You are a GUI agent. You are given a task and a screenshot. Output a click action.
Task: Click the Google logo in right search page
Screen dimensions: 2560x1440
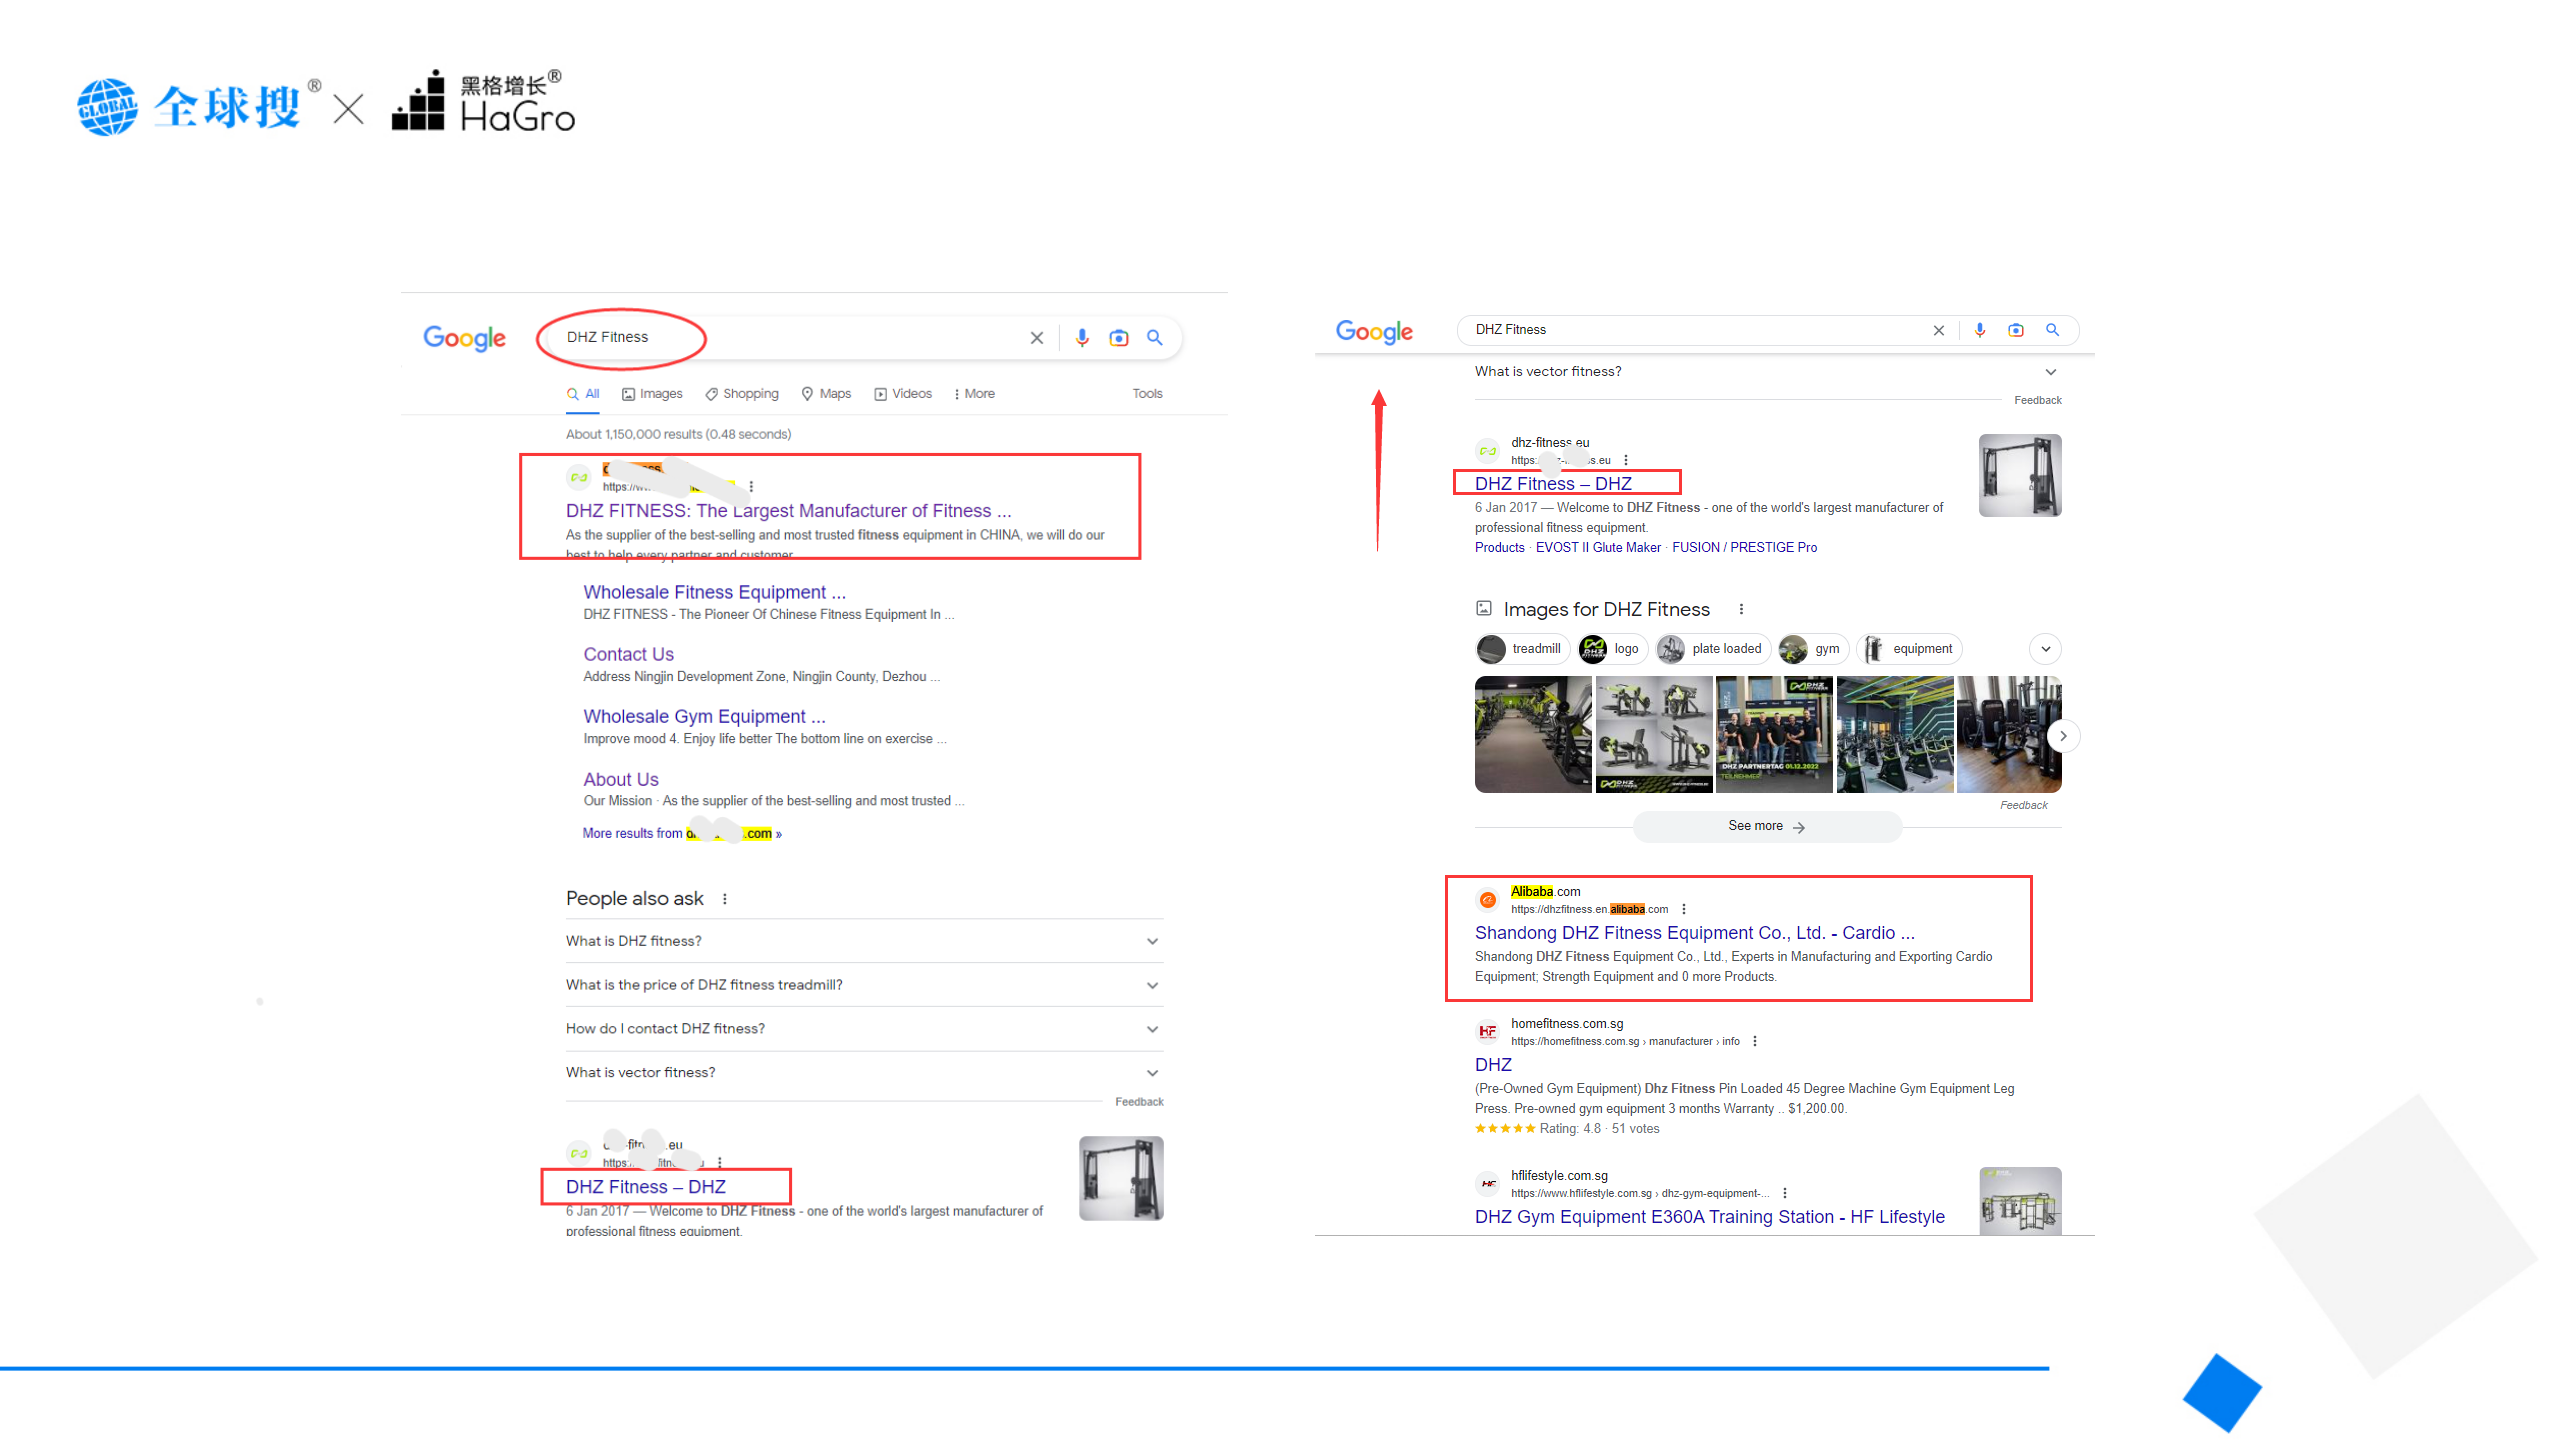click(x=1374, y=331)
